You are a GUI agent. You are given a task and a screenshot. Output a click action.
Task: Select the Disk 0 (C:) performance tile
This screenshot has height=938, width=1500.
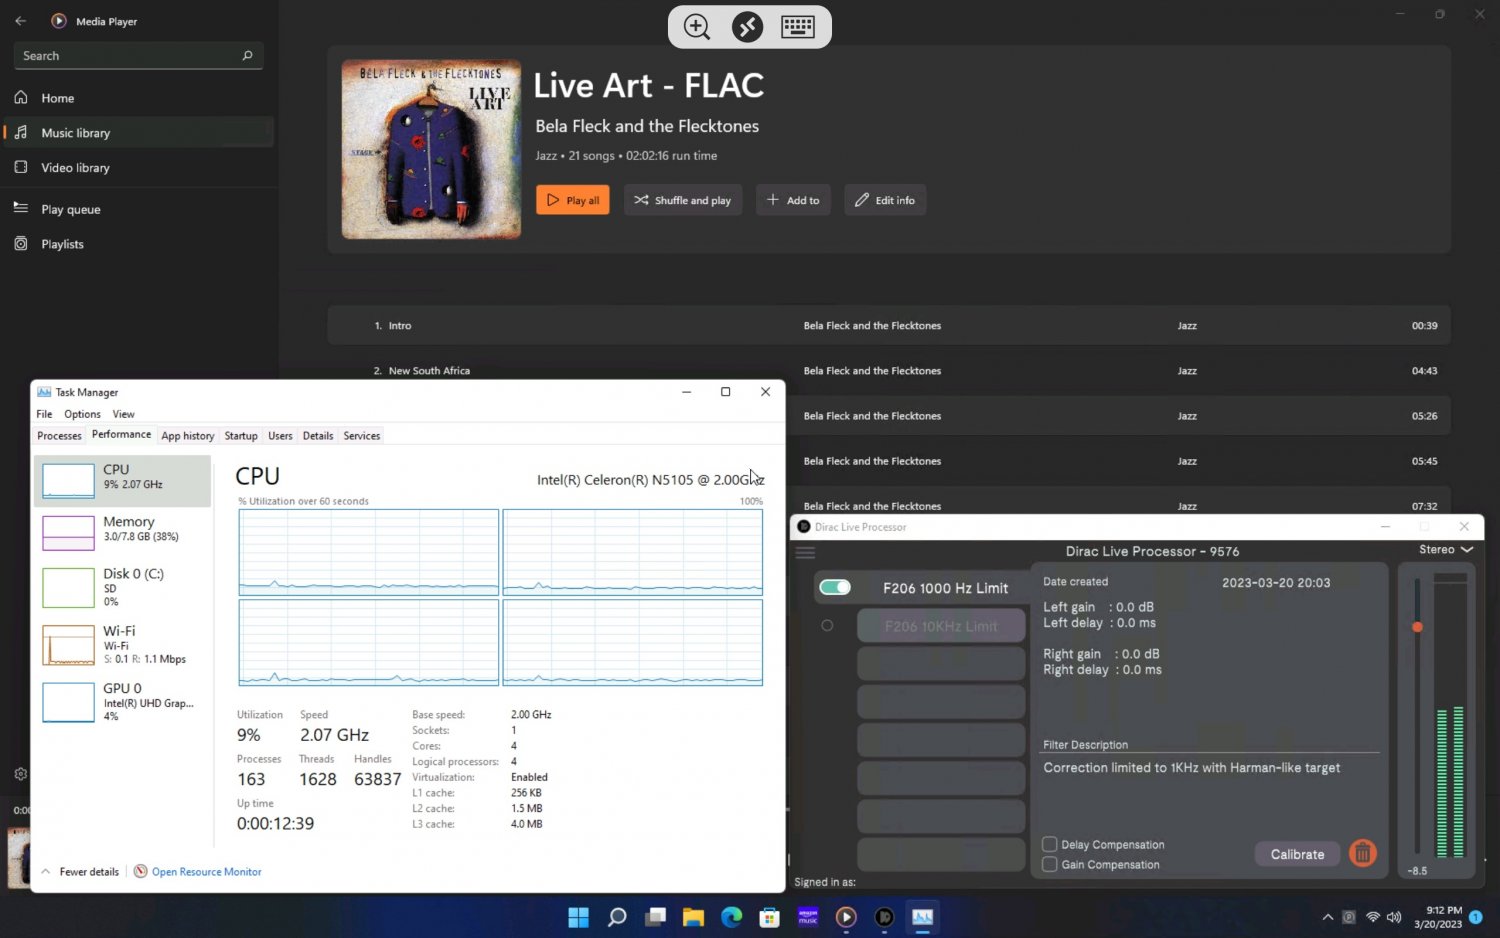coord(123,587)
